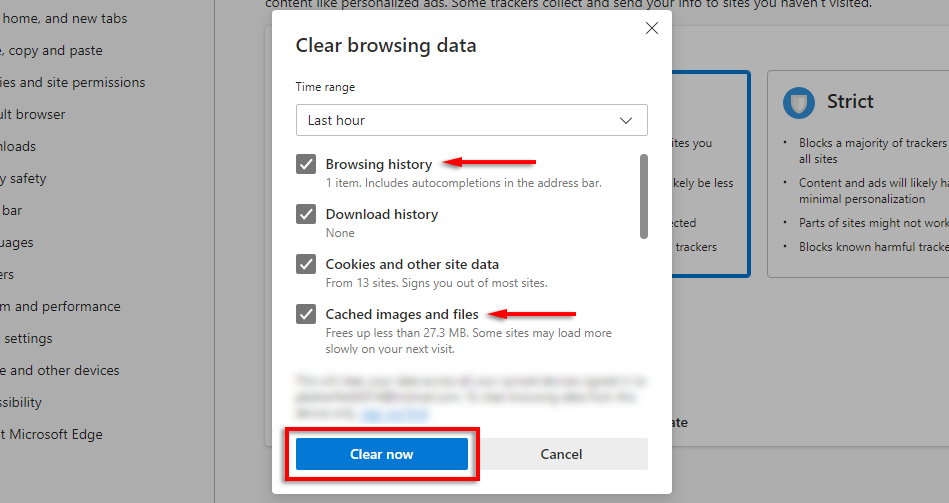Click the Time range dropdown chevron
949x503 pixels.
click(x=627, y=120)
